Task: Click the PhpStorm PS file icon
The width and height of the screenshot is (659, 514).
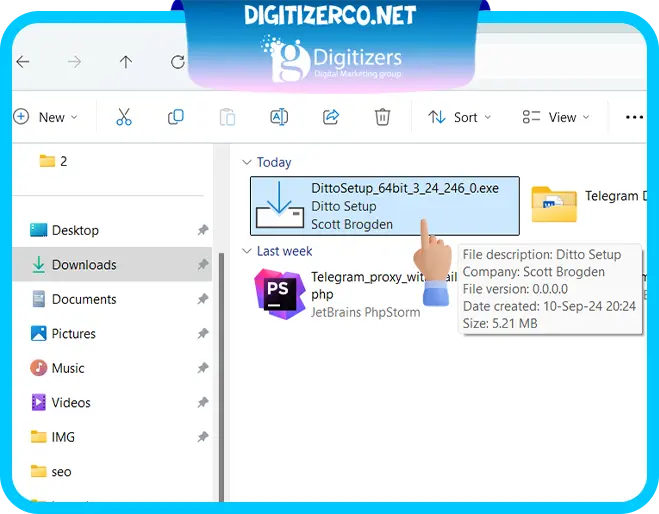Action: tap(279, 294)
